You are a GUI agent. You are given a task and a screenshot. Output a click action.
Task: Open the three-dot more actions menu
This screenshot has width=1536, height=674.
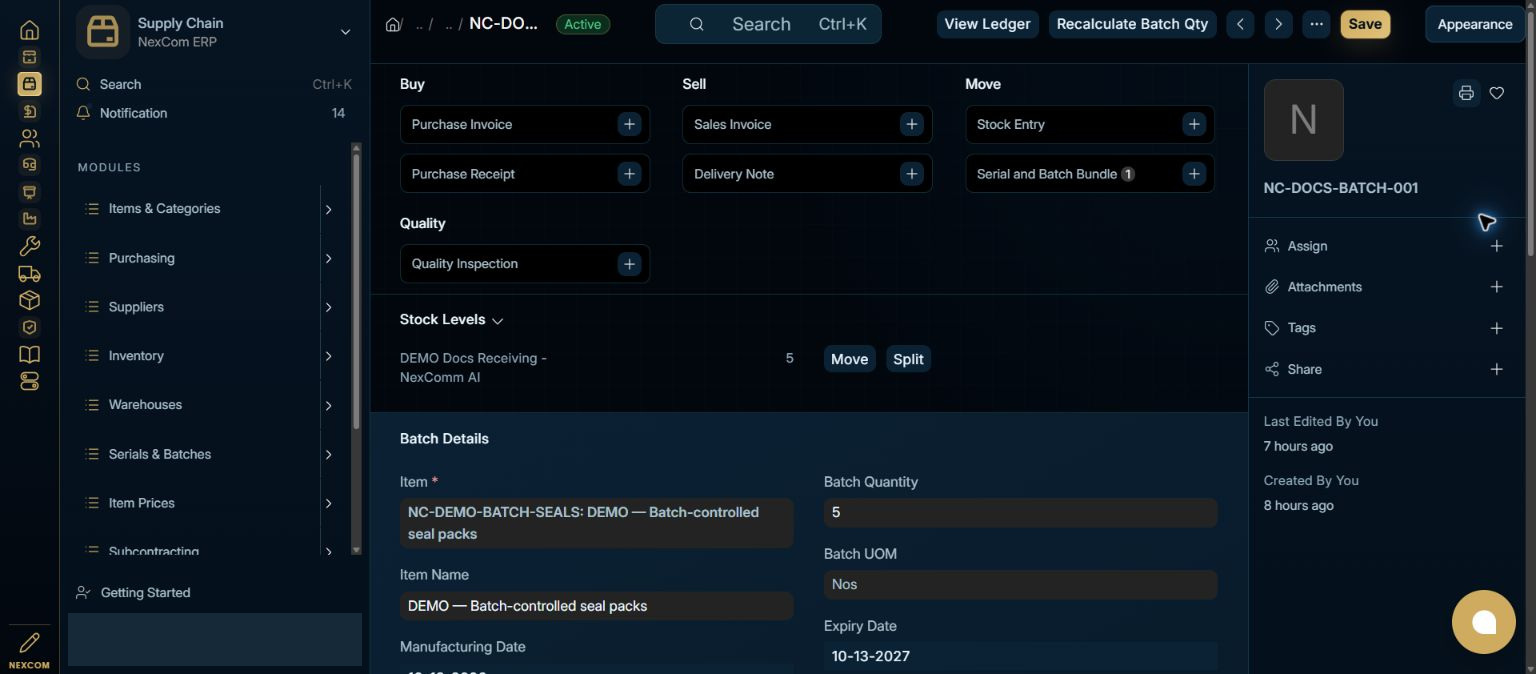1316,24
